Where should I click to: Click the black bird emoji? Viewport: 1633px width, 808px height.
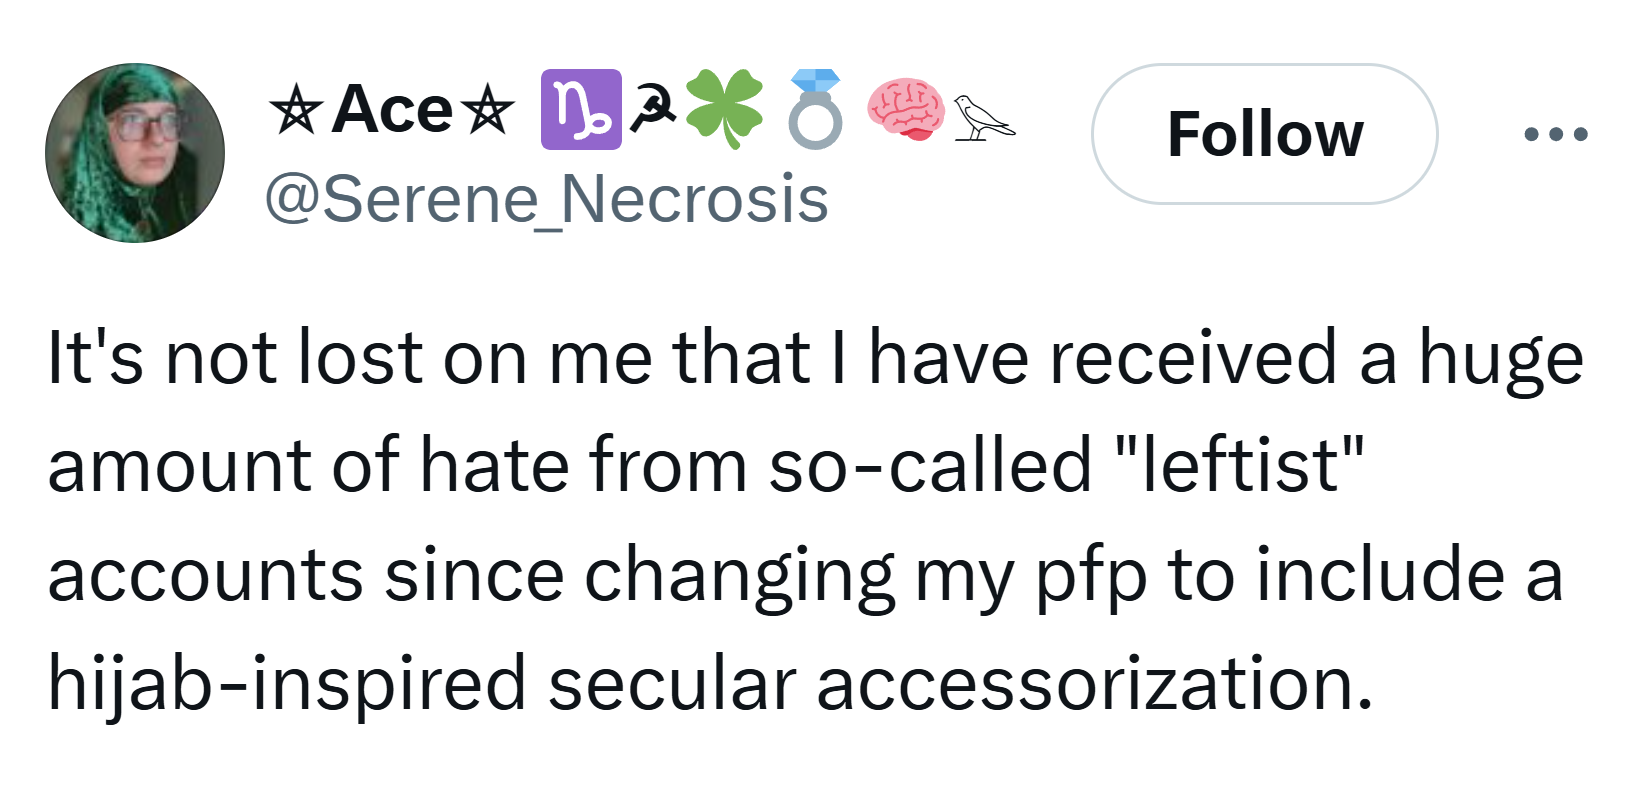pyautogui.click(x=982, y=117)
